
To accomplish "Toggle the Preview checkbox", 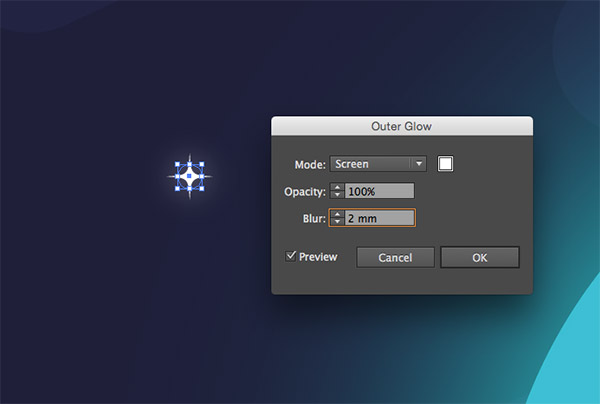I will (291, 256).
